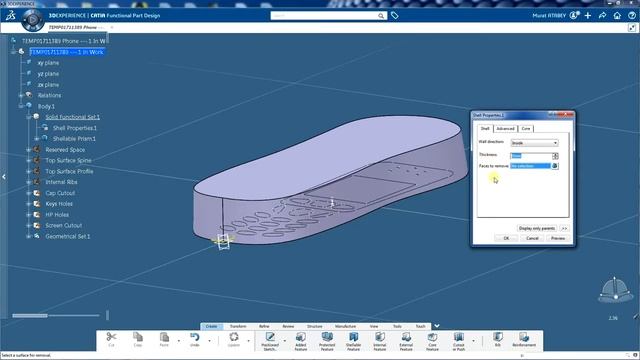The width and height of the screenshot is (640, 360).
Task: Click the Paste tool icon
Action: click(164, 337)
